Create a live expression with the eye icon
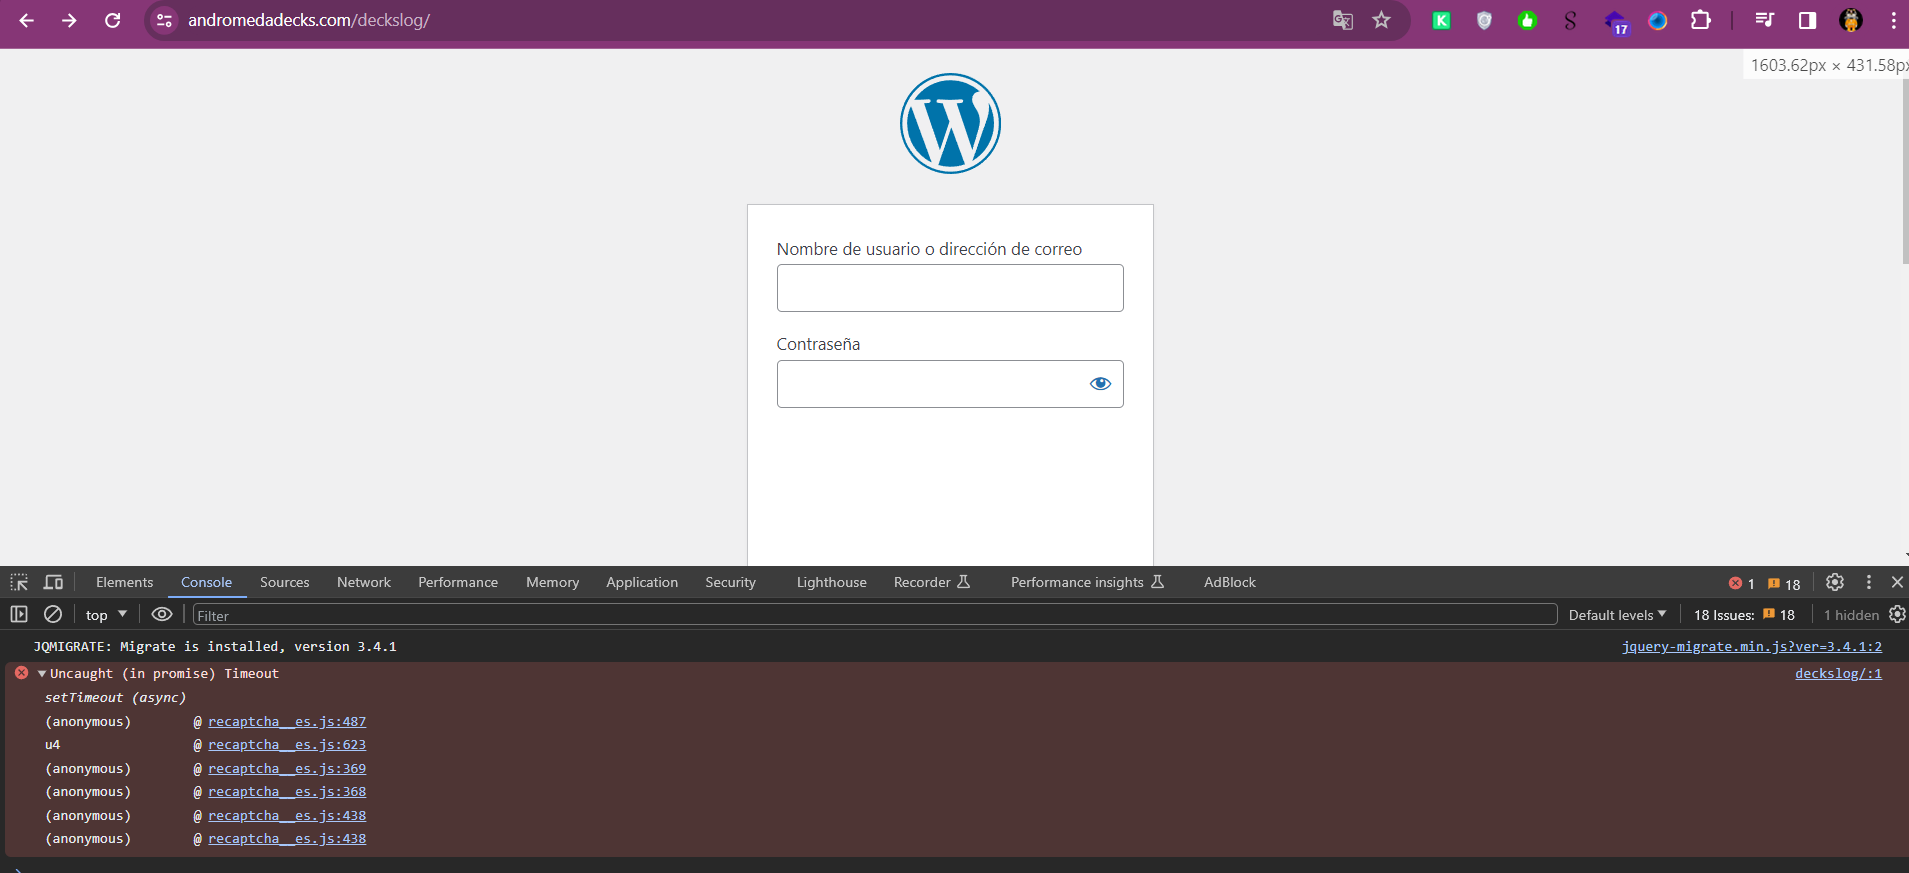Image resolution: width=1909 pixels, height=873 pixels. tap(162, 614)
